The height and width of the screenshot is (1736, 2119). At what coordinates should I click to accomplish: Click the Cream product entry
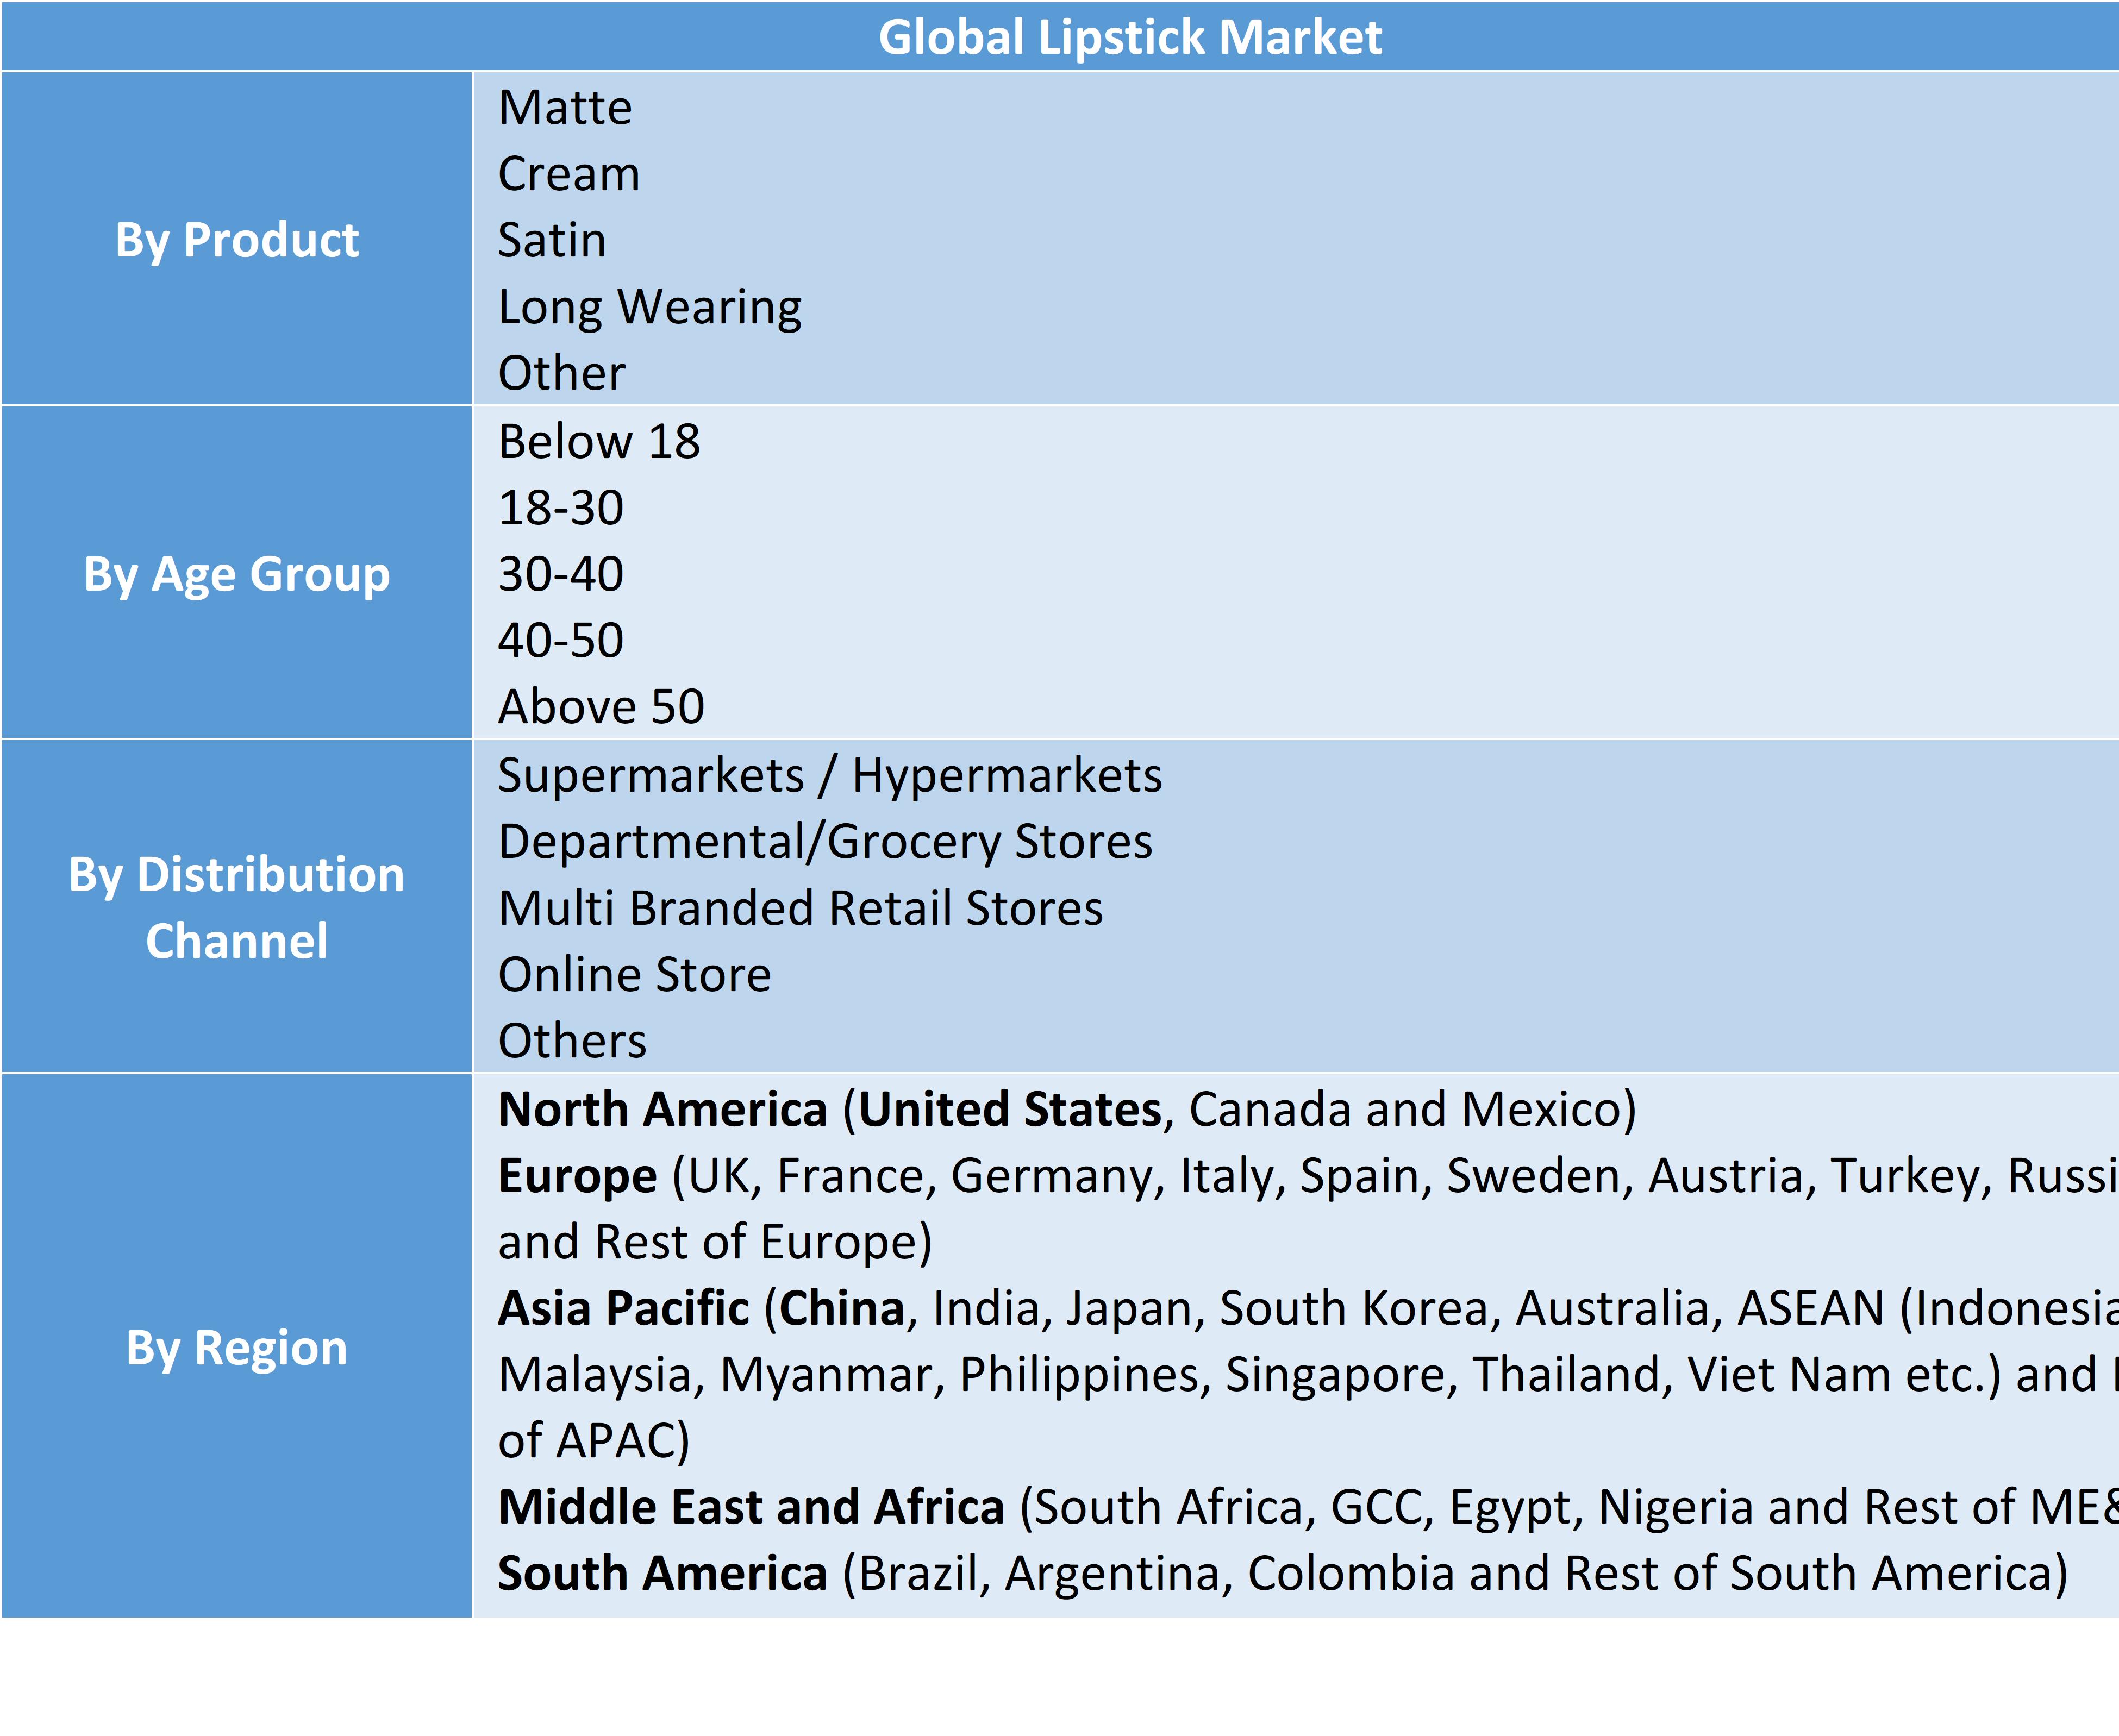pos(568,174)
